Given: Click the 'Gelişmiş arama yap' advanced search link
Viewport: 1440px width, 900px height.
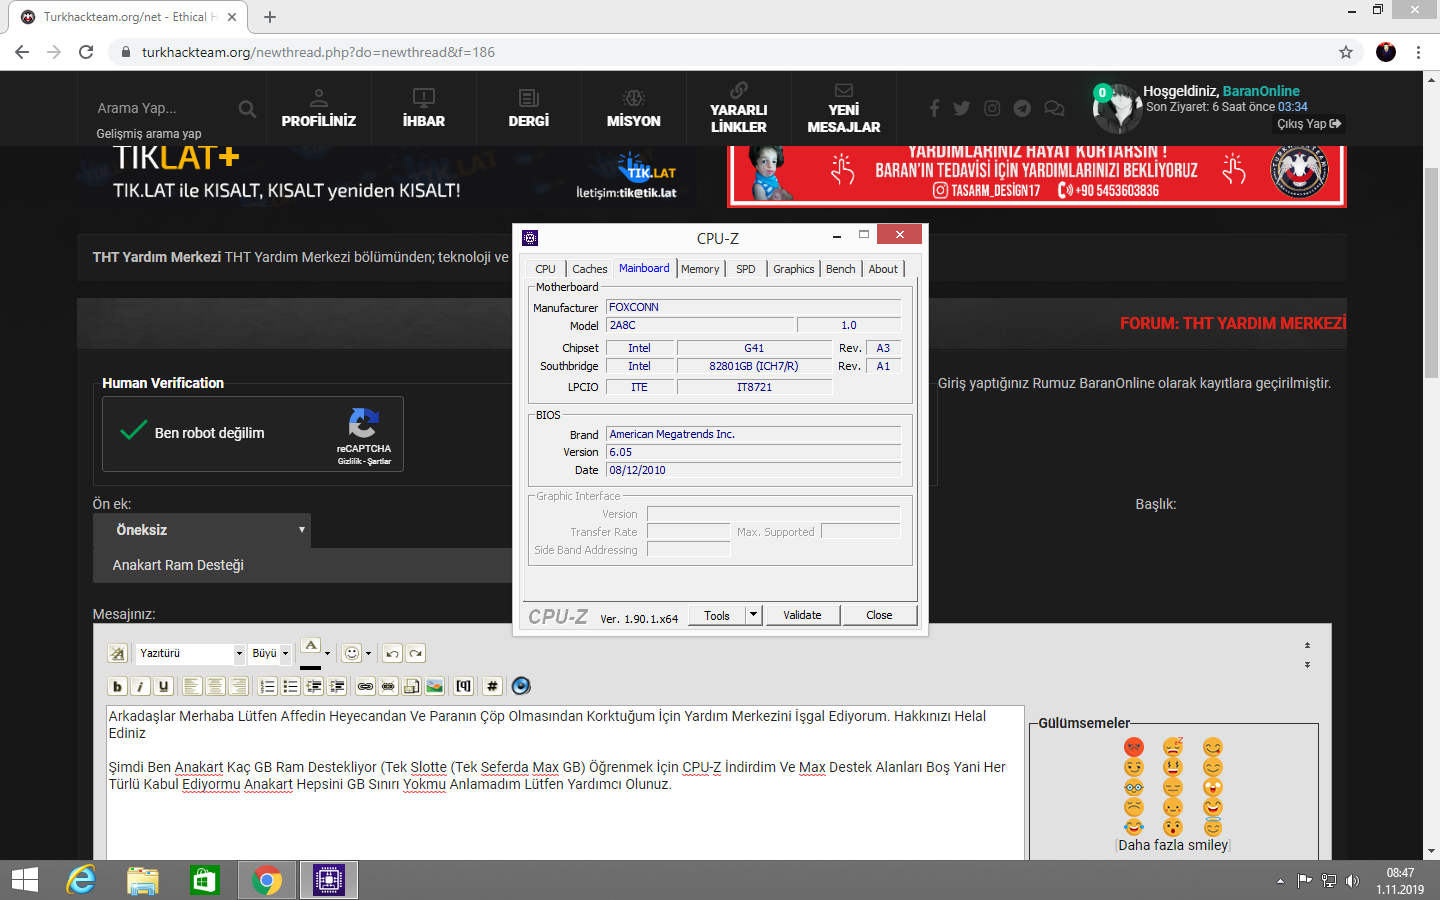Looking at the screenshot, I should click(x=149, y=133).
